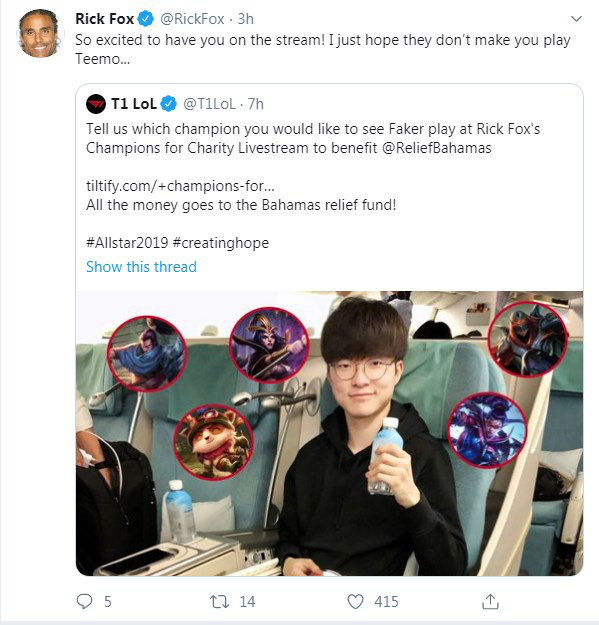Click the @ReliefBahamas mention
Image resolution: width=599 pixels, height=625 pixels.
pos(437,148)
